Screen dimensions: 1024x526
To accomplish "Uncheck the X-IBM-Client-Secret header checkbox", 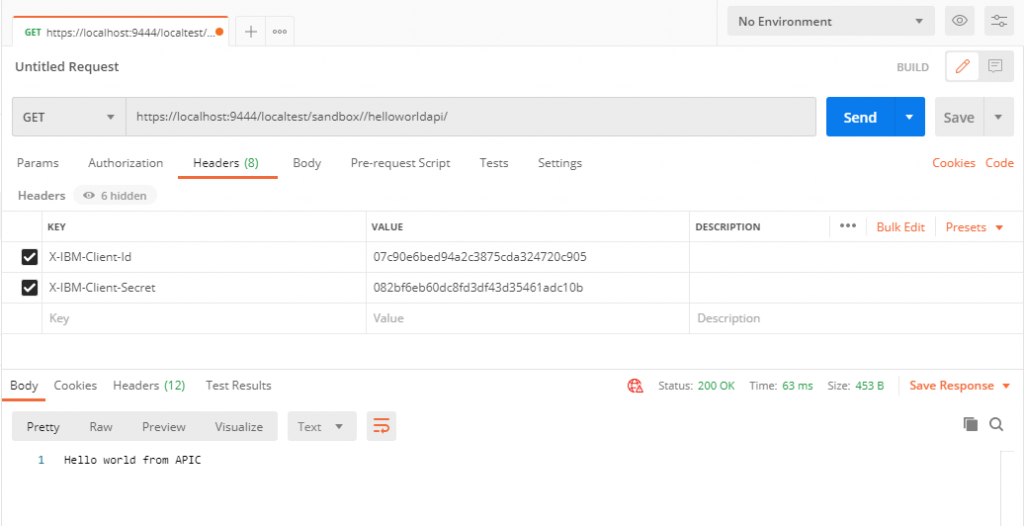I will coord(30,288).
